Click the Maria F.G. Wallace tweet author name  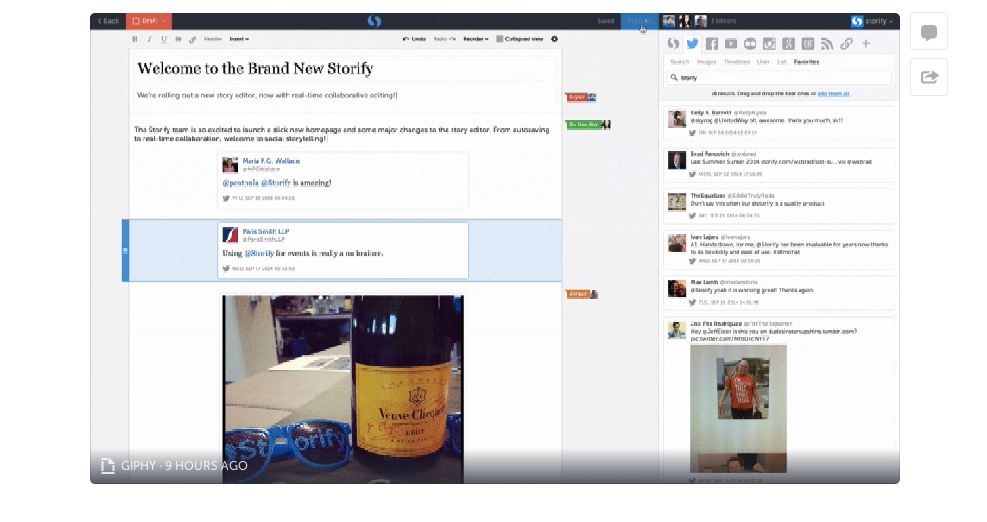point(271,161)
